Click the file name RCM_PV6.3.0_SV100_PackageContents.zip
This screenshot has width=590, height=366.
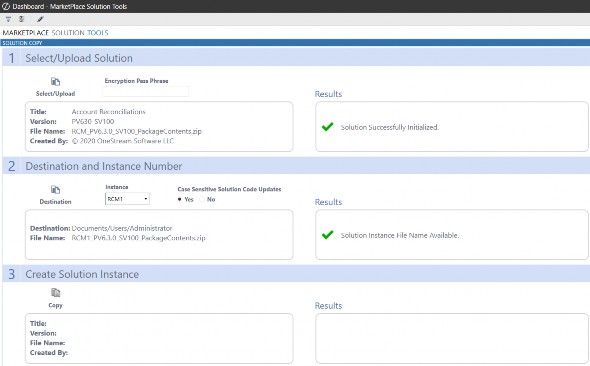[137, 131]
